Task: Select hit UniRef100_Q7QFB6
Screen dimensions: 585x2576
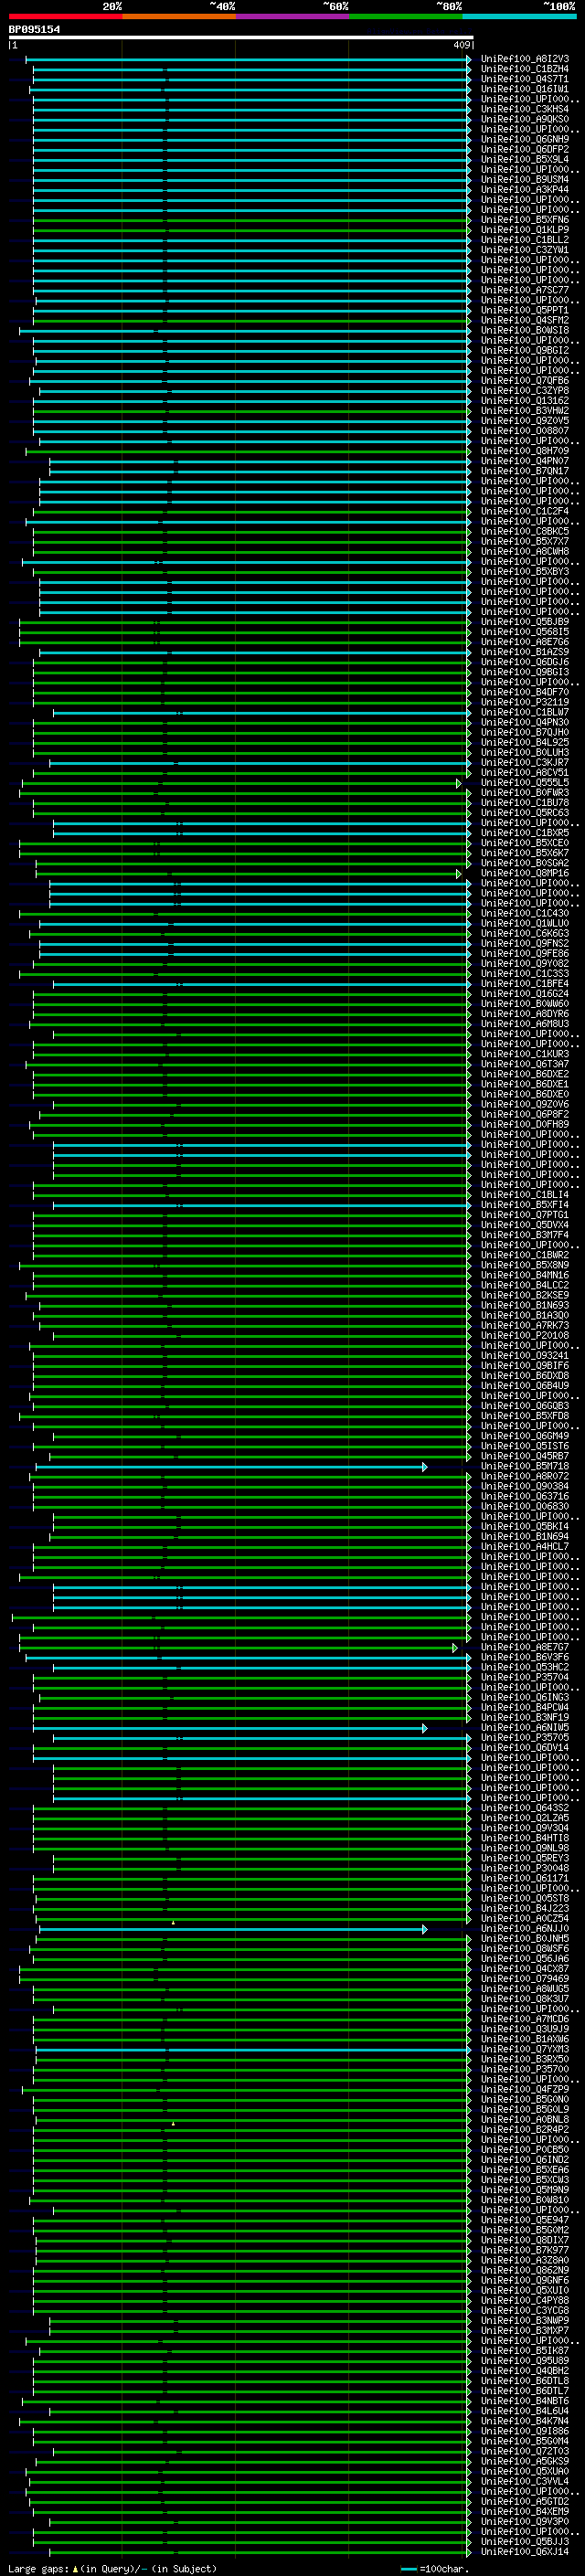Action: (x=524, y=381)
